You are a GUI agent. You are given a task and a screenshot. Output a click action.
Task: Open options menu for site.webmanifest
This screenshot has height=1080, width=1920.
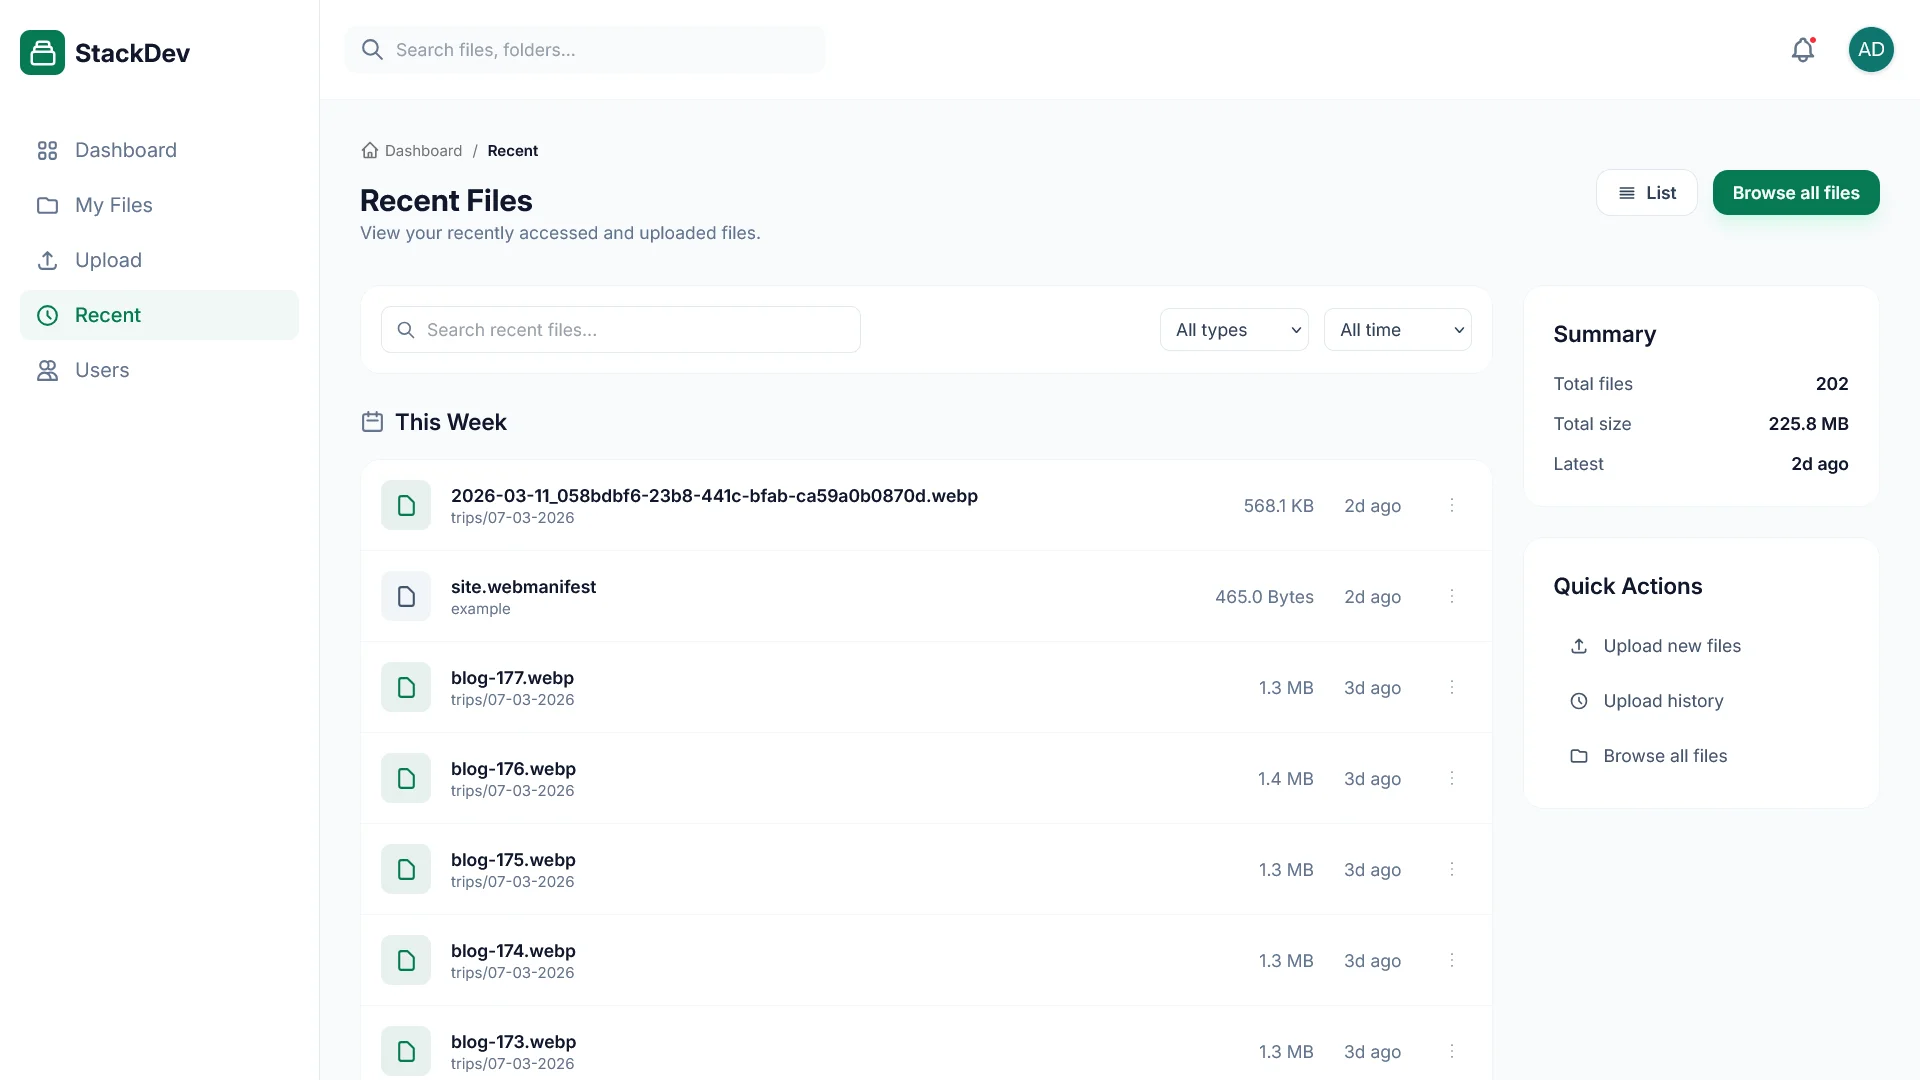coord(1452,596)
